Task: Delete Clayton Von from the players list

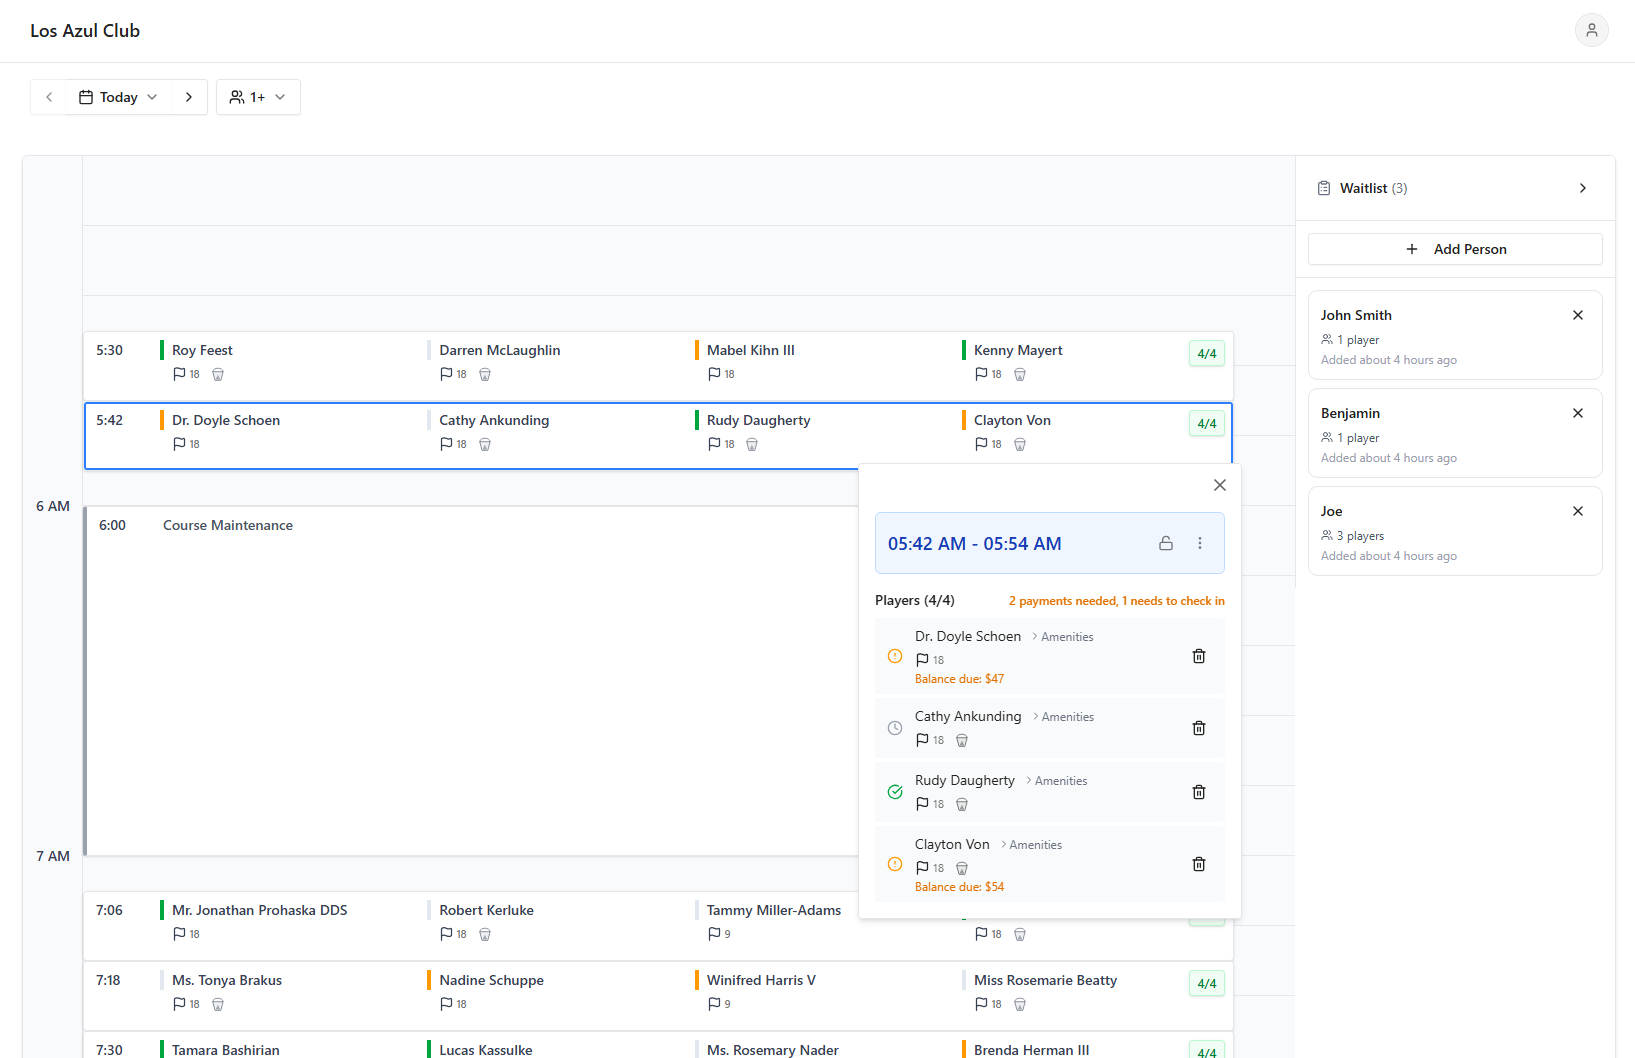Action: (1198, 864)
